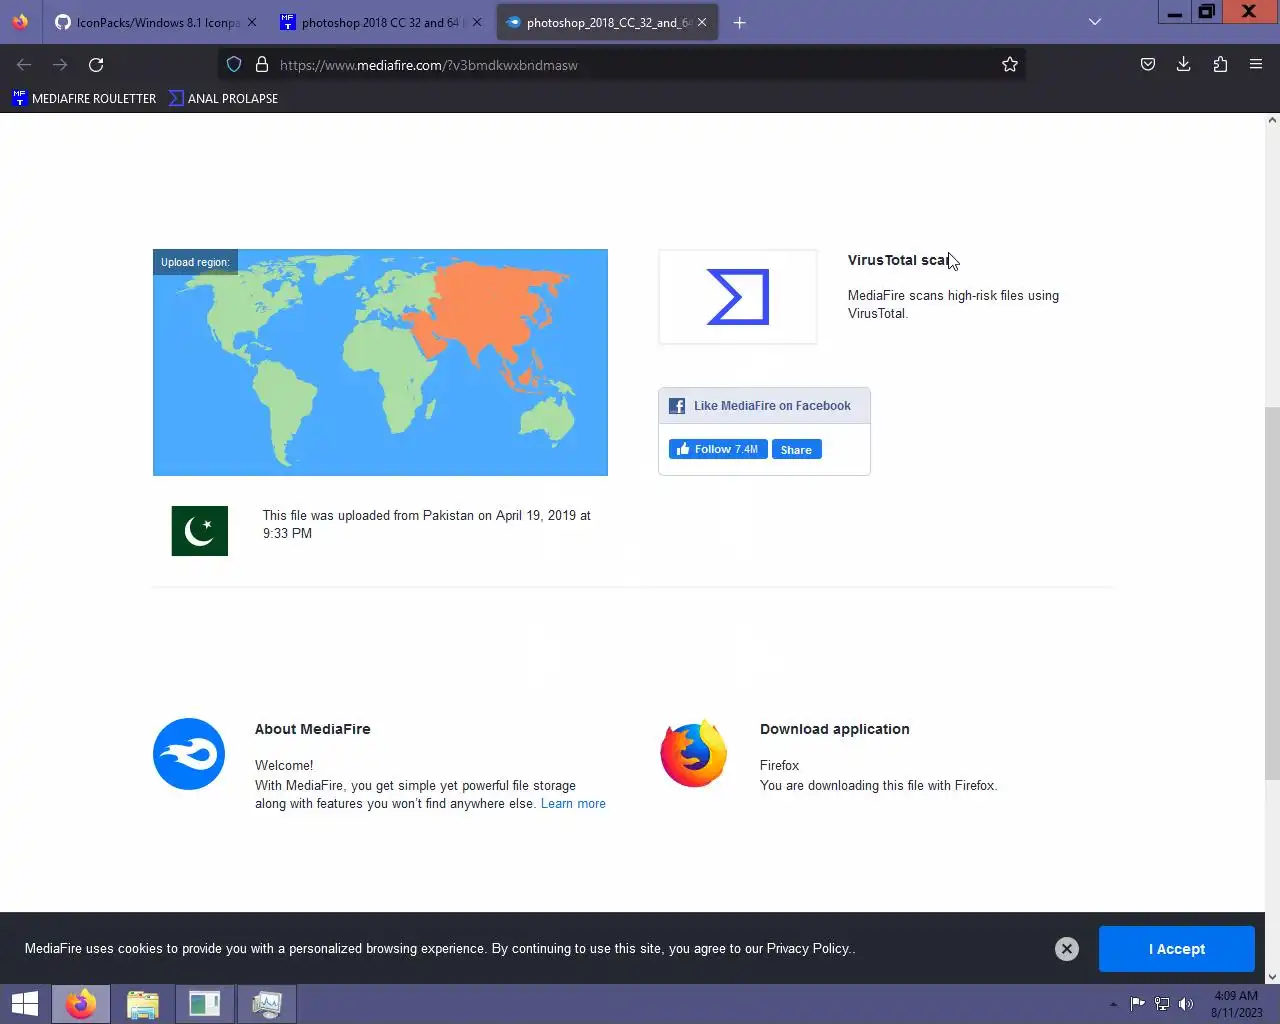This screenshot has width=1280, height=1024.
Task: Open the Privacy Policy link
Action: coord(808,948)
